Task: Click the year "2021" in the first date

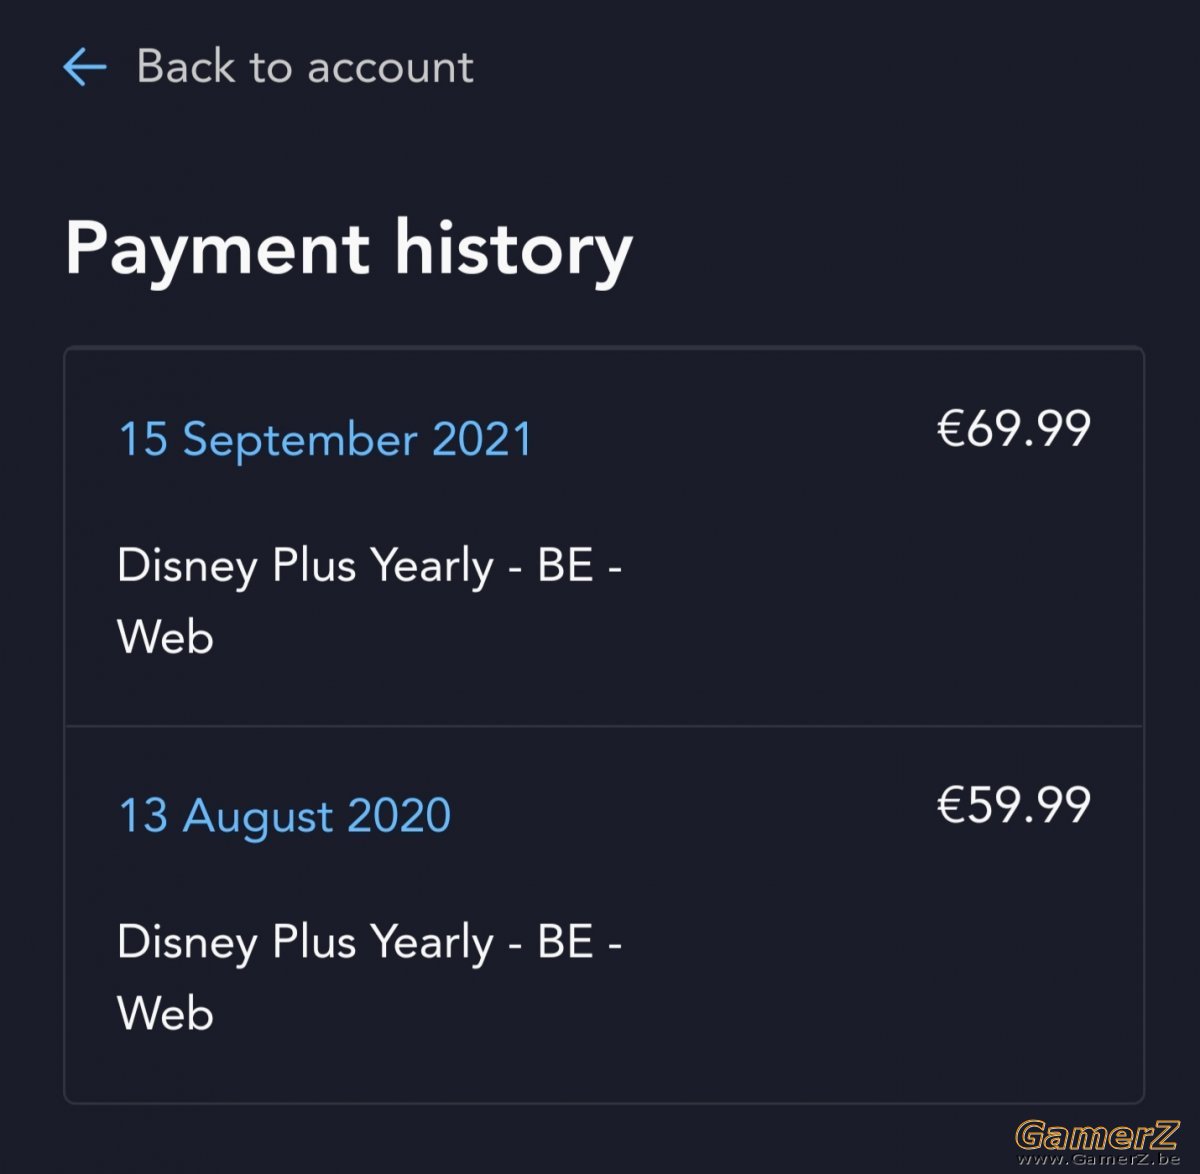Action: pos(481,439)
